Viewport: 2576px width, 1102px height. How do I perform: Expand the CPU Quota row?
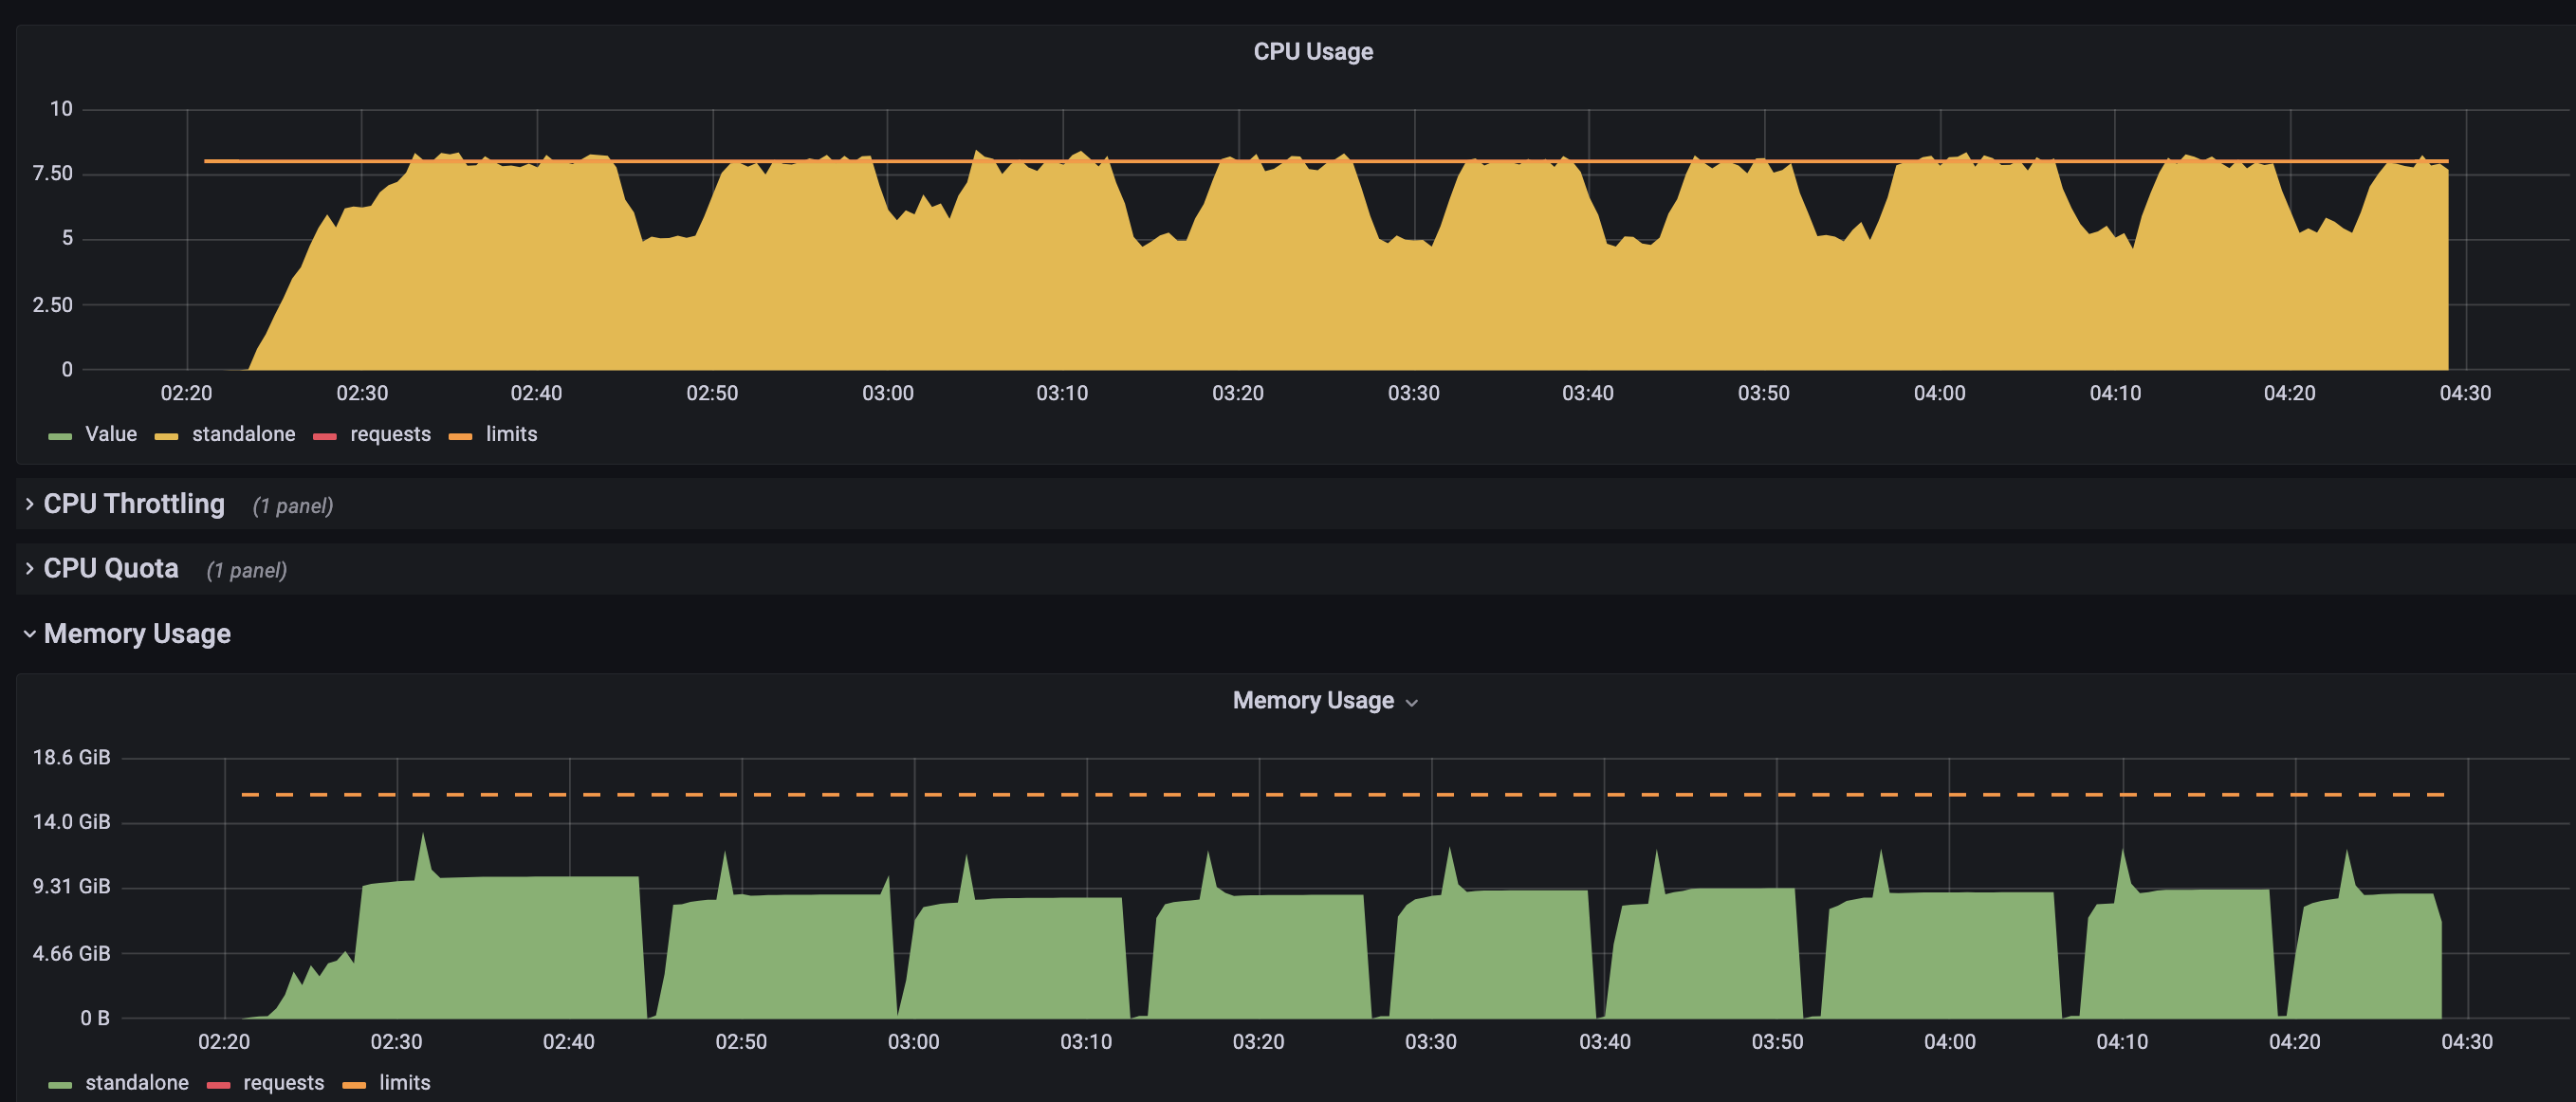click(110, 568)
